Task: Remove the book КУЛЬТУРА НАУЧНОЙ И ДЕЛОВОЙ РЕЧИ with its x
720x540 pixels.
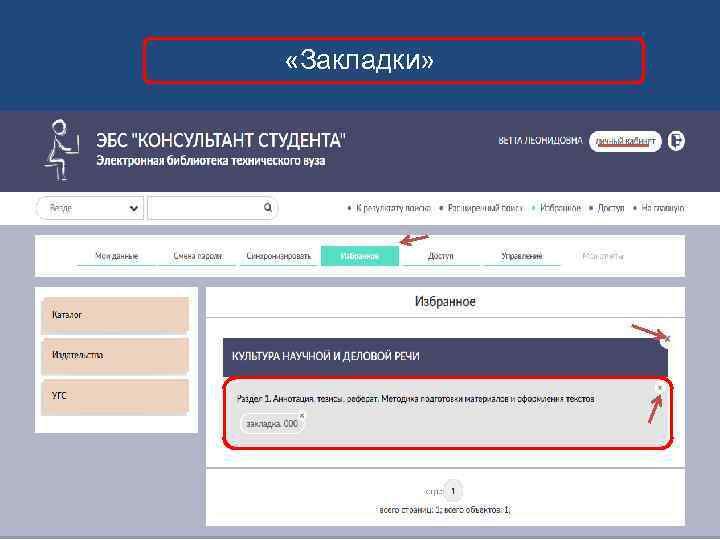Action: pos(667,339)
